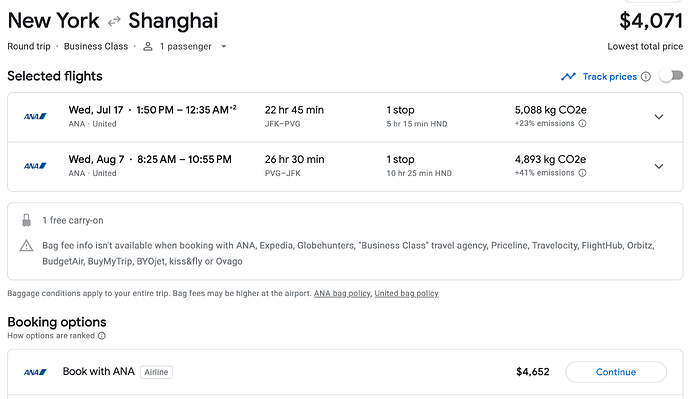
Task: Click the round trip arrows icon between cities
Action: 114,21
